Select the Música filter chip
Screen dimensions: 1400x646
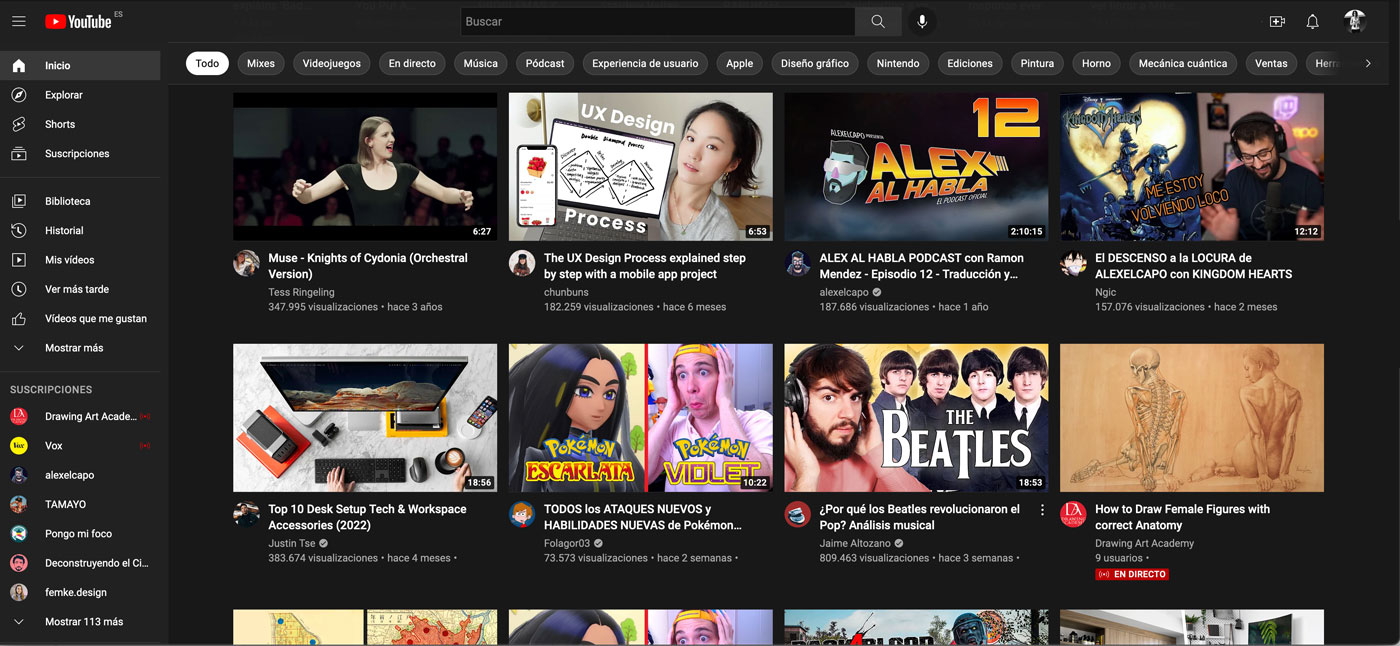point(480,63)
